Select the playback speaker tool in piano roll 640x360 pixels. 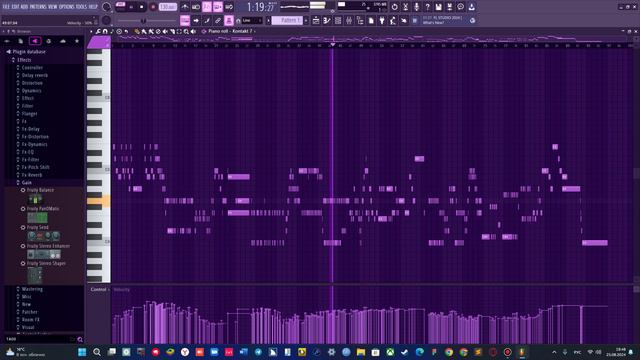(193, 31)
